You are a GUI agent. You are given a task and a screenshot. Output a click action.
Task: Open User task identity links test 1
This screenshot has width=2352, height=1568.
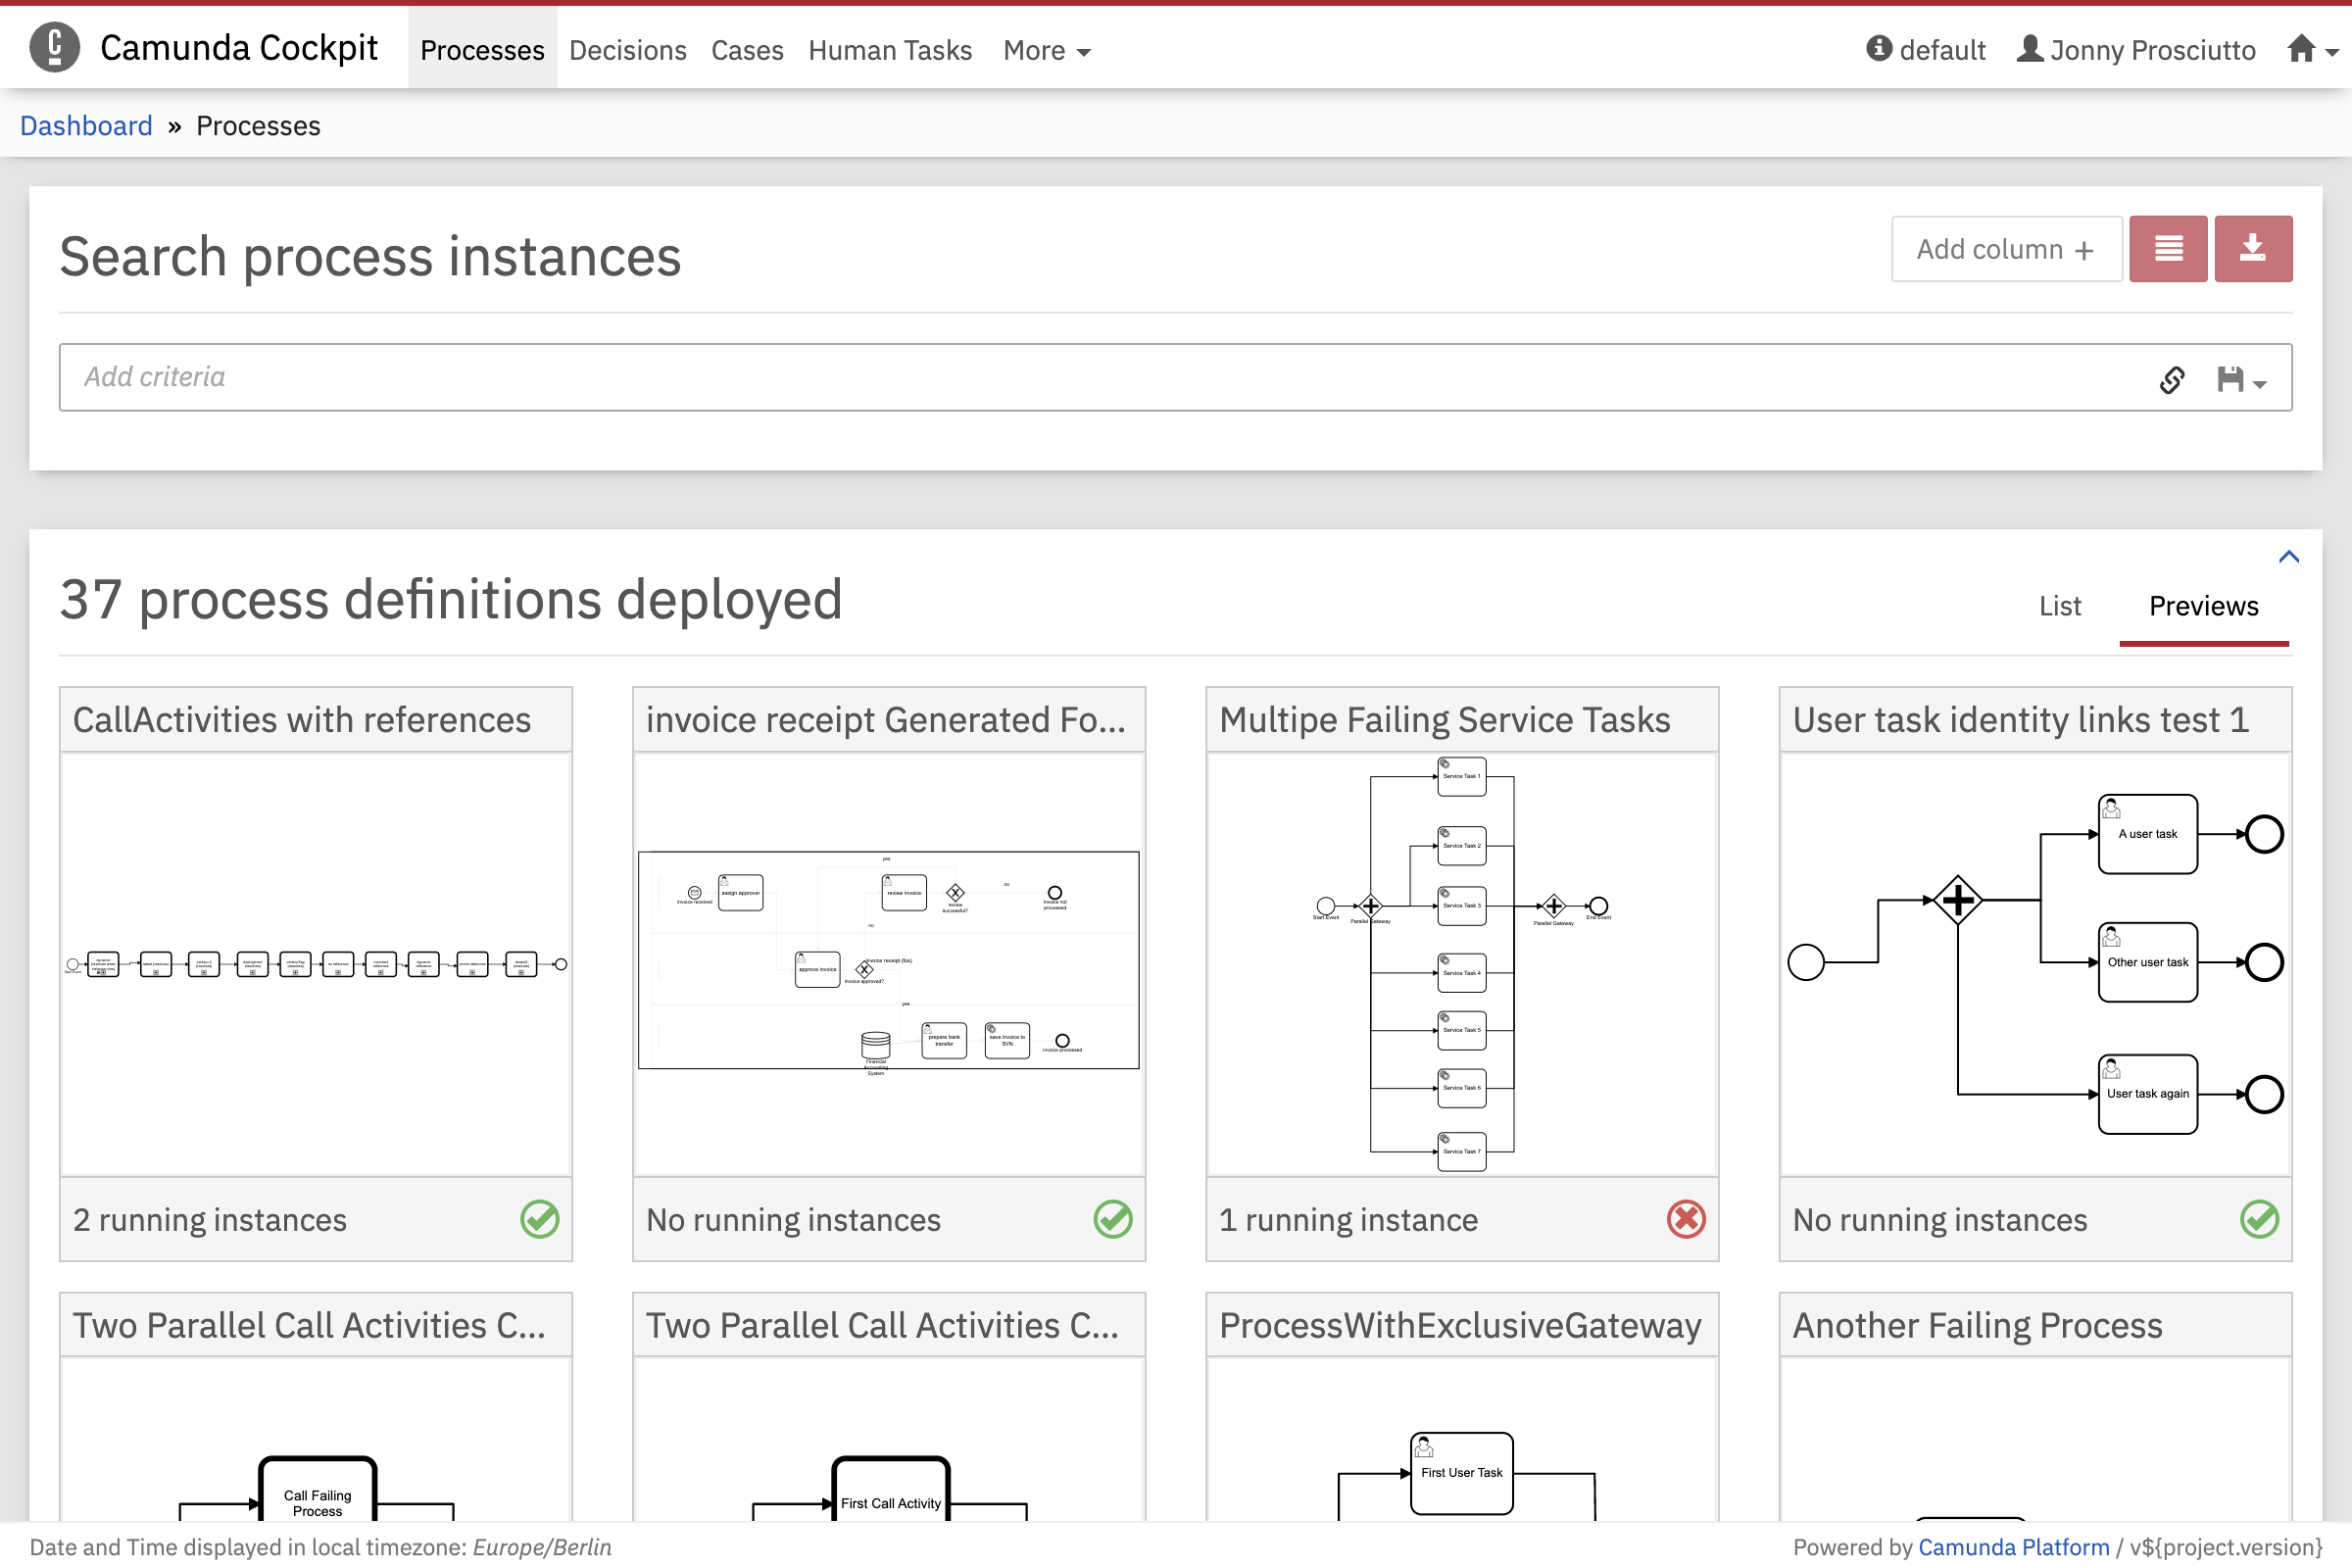[x=2020, y=720]
